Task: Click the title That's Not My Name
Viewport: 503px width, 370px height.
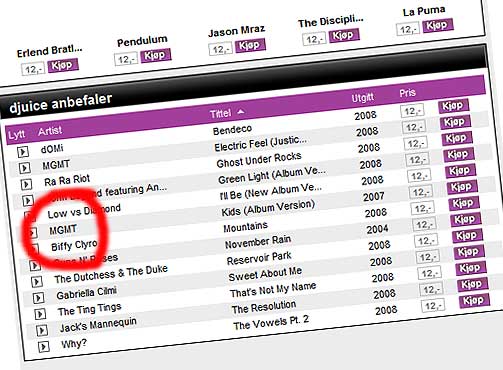Action: coord(273,289)
